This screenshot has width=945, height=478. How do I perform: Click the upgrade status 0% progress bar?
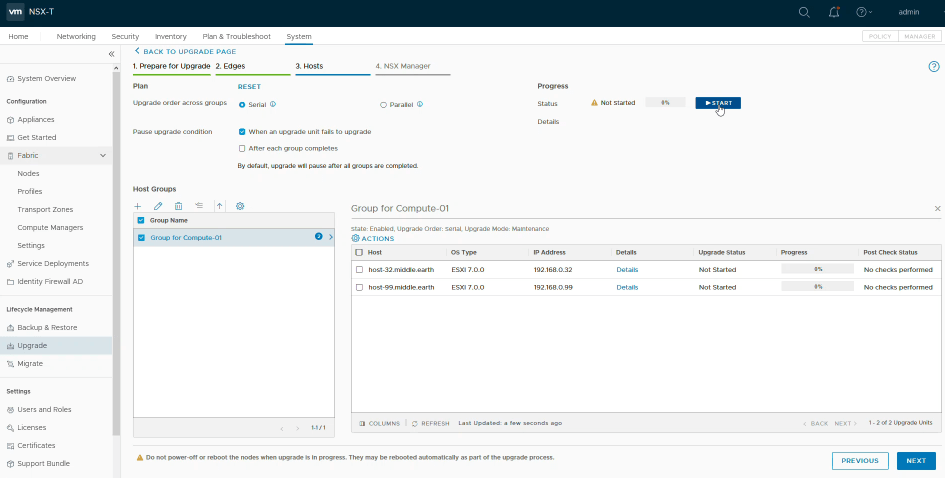(664, 103)
